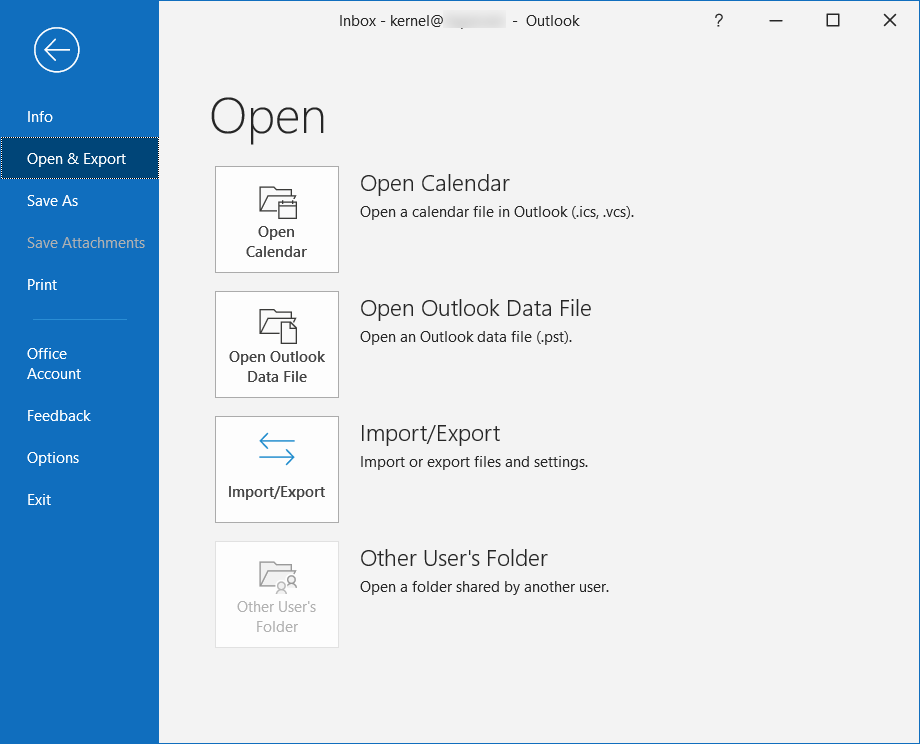Click the large Open page title
The height and width of the screenshot is (744, 920).
click(x=268, y=119)
